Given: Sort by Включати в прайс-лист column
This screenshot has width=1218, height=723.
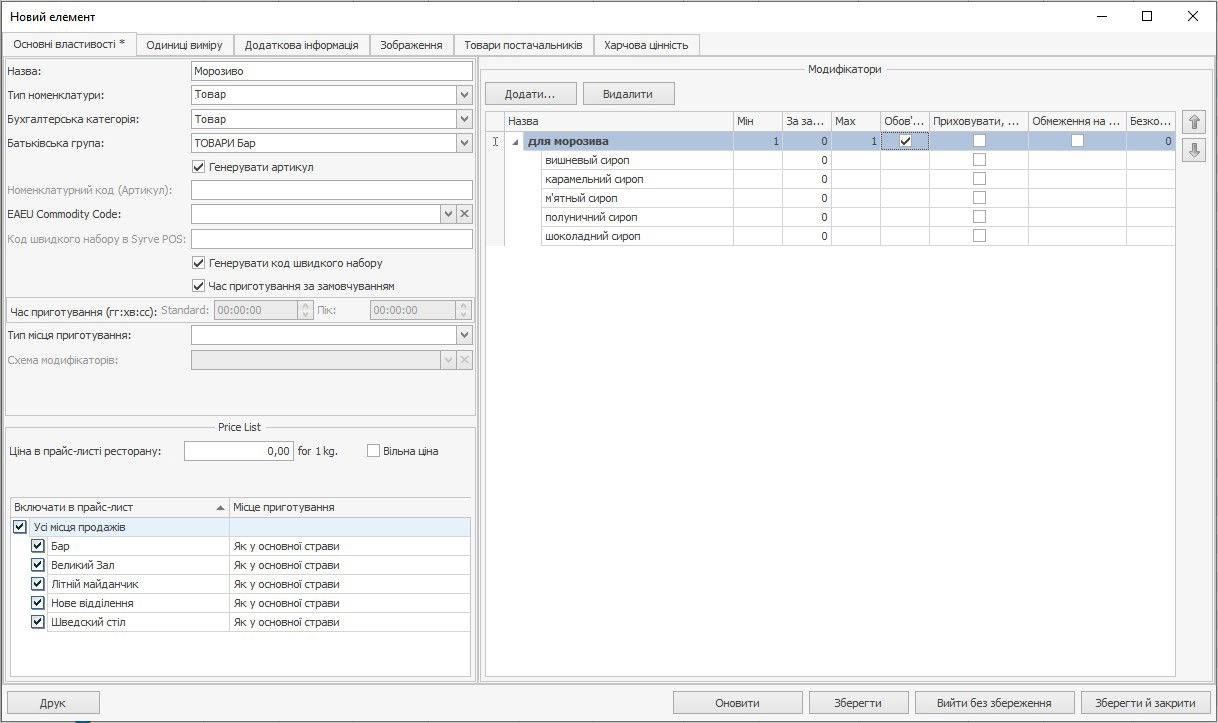Looking at the screenshot, I should 119,507.
